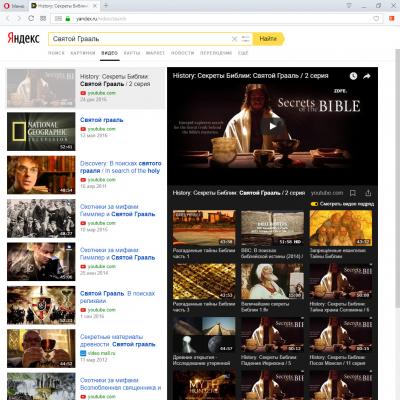
Task: Click the yellow Найти button
Action: (x=268, y=39)
